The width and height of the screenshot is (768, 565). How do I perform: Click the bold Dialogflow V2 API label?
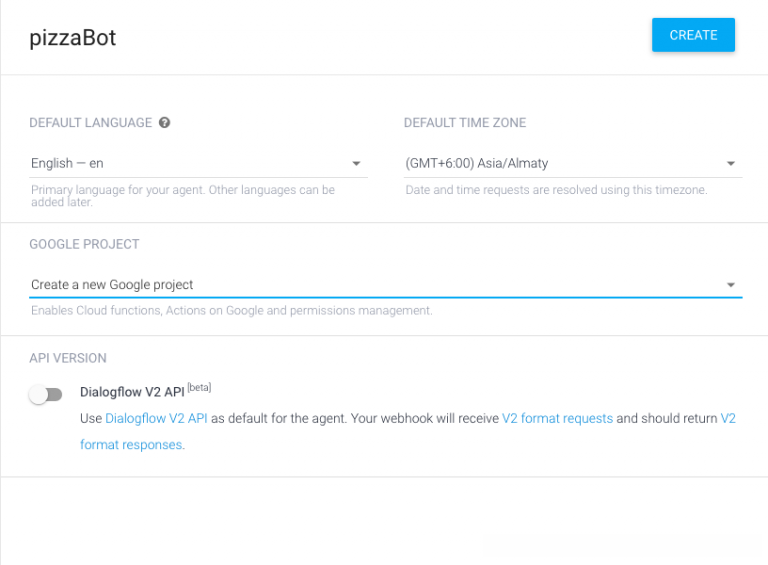(131, 392)
